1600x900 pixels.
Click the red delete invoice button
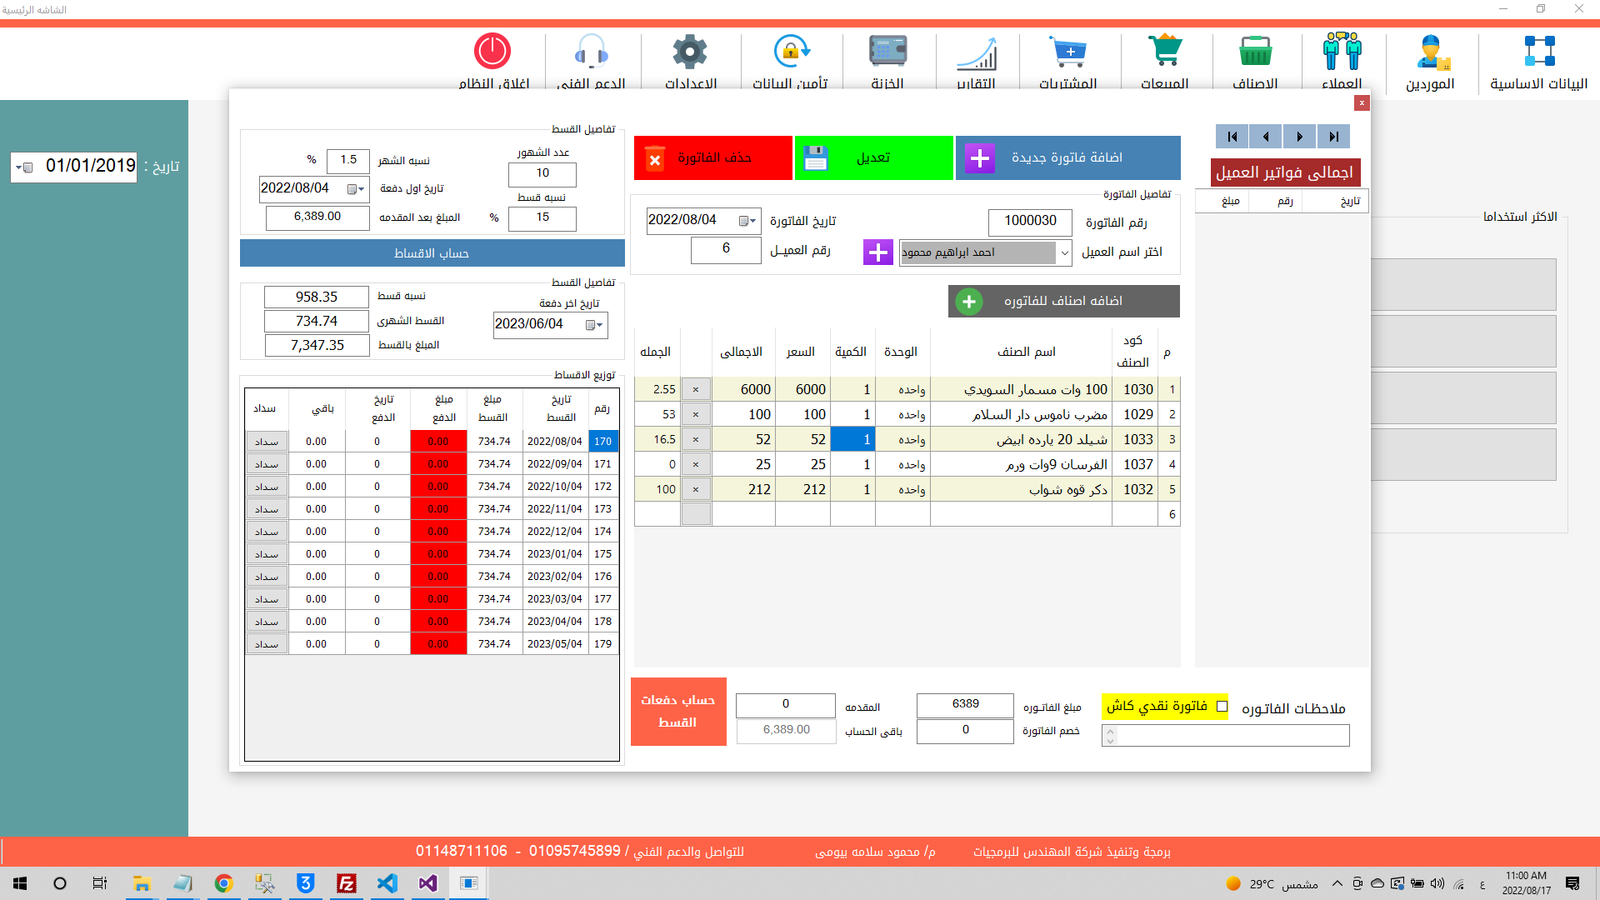coord(712,158)
